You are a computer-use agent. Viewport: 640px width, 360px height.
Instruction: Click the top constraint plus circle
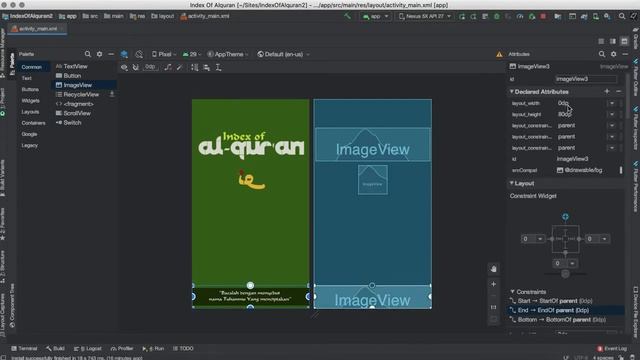(565, 216)
